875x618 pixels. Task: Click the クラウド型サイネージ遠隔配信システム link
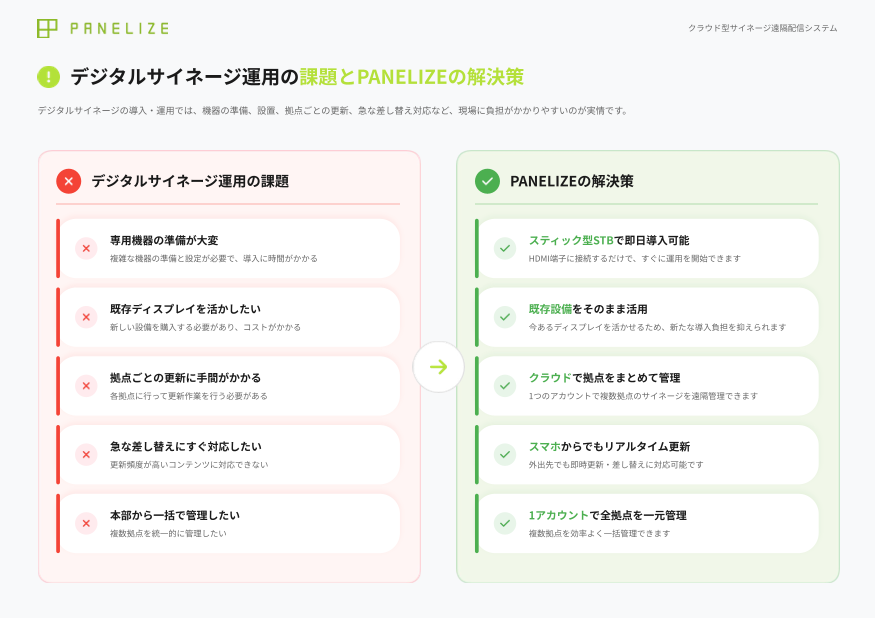tap(763, 29)
